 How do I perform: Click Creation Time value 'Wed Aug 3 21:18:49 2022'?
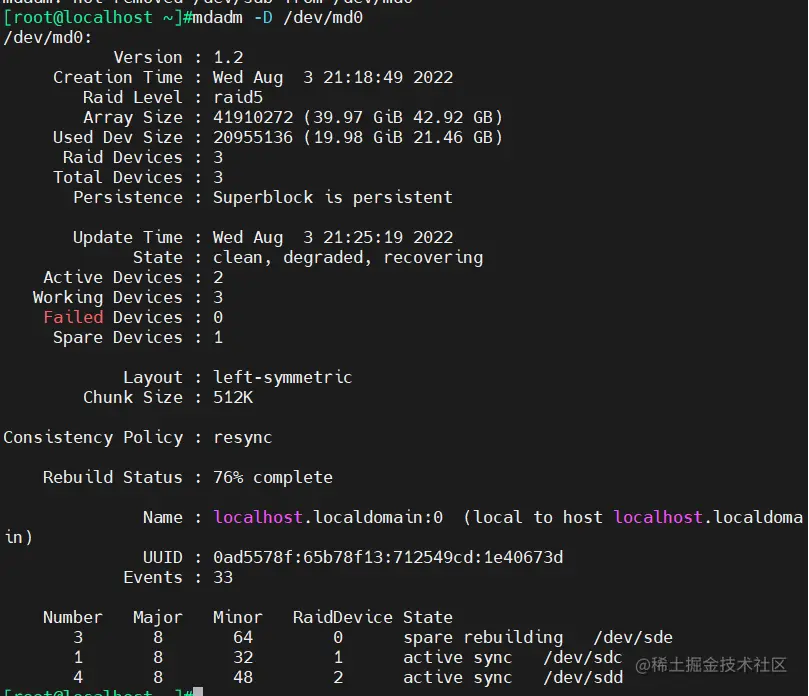point(333,77)
